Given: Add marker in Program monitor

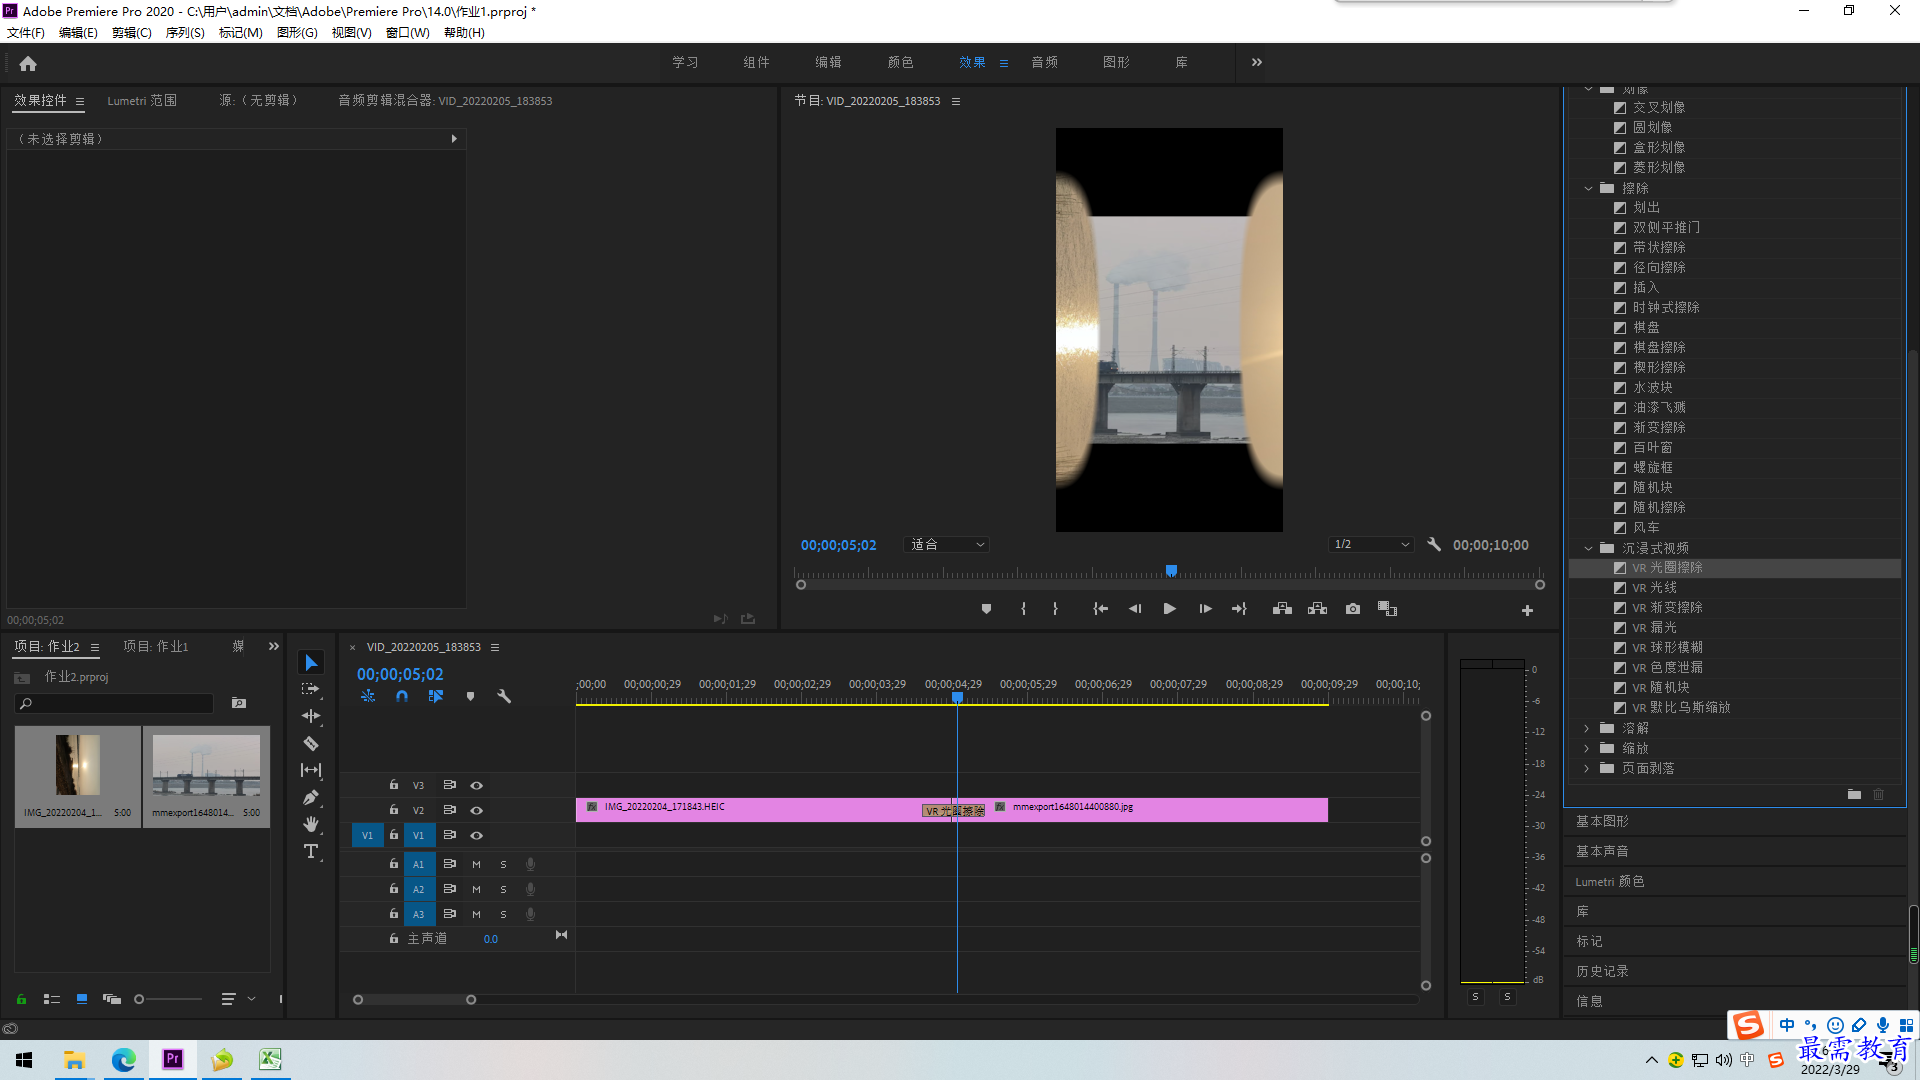Looking at the screenshot, I should tap(986, 609).
